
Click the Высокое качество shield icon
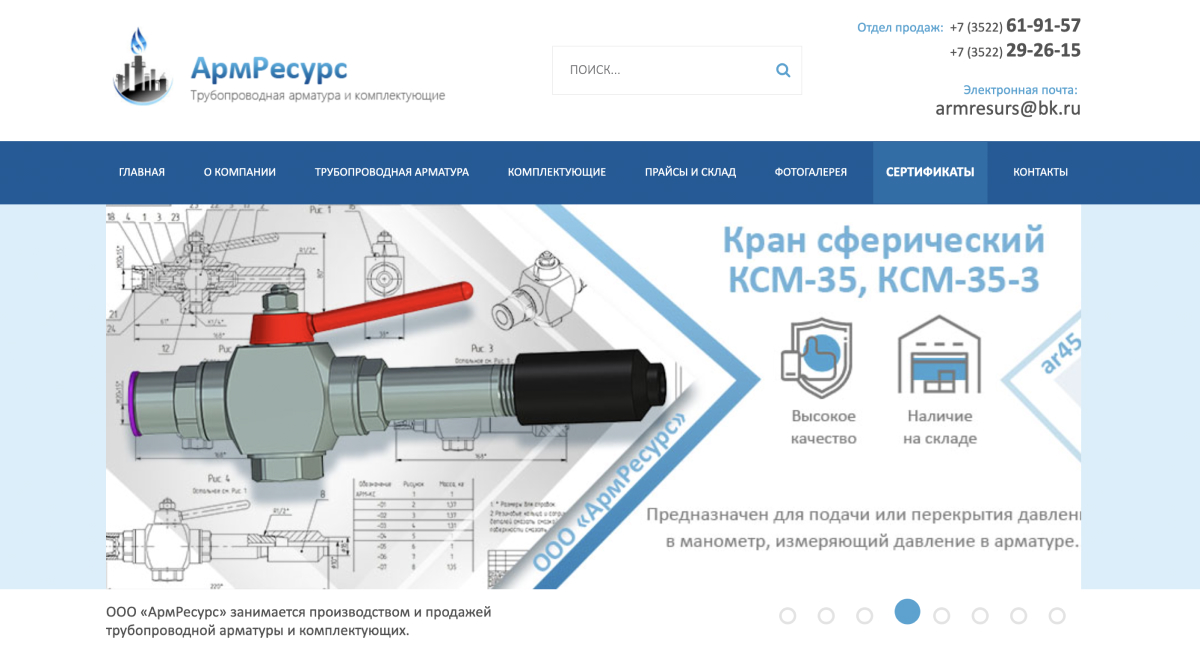[x=816, y=358]
